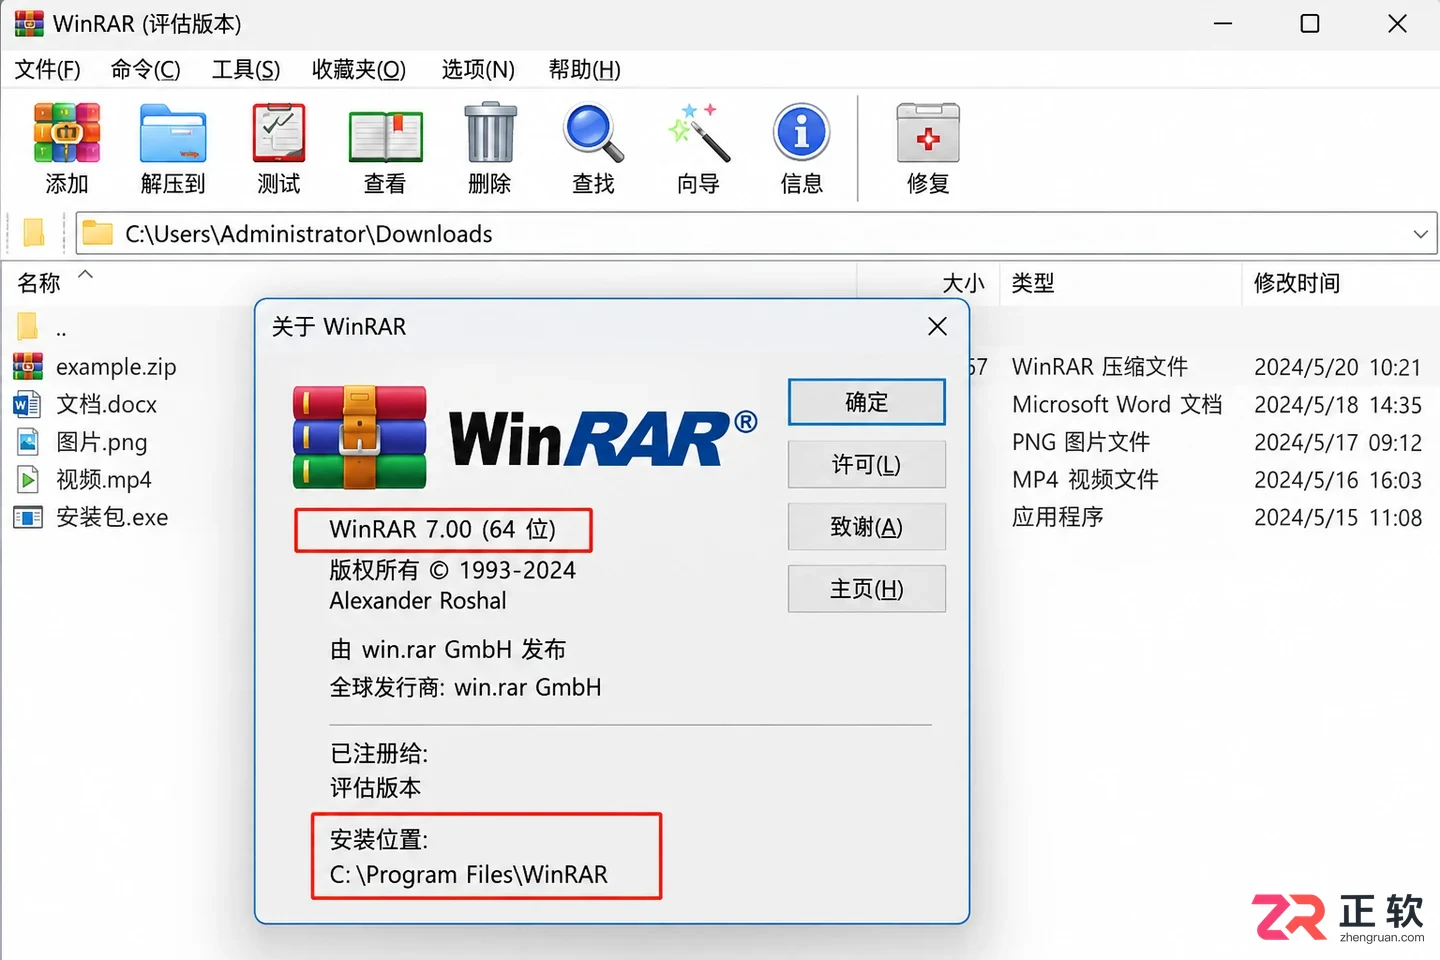Select the 文档.docx Word file icon
Screen dimensions: 1440x960
click(x=28, y=404)
